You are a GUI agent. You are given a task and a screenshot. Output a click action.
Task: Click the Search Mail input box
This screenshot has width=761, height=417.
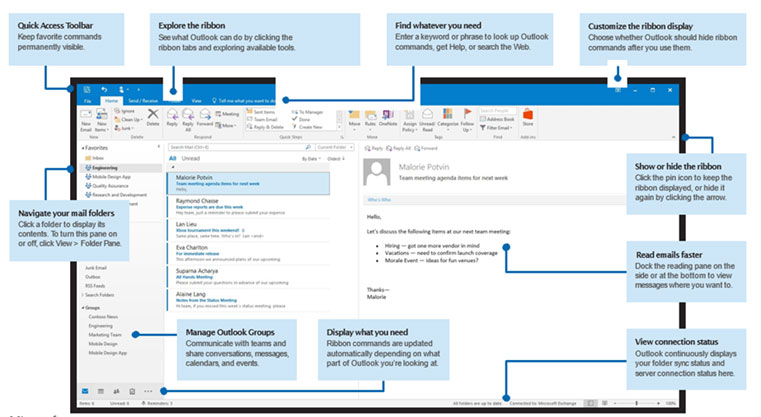pyautogui.click(x=240, y=147)
